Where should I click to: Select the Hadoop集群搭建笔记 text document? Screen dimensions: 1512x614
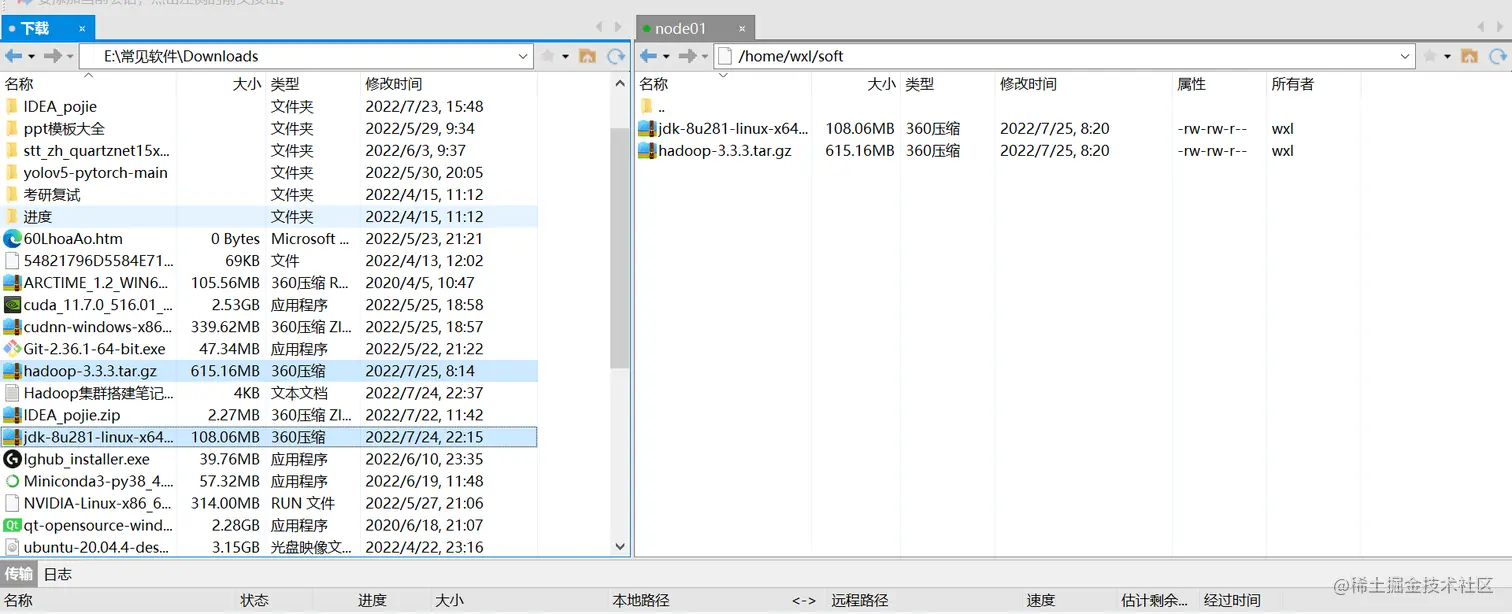(98, 393)
